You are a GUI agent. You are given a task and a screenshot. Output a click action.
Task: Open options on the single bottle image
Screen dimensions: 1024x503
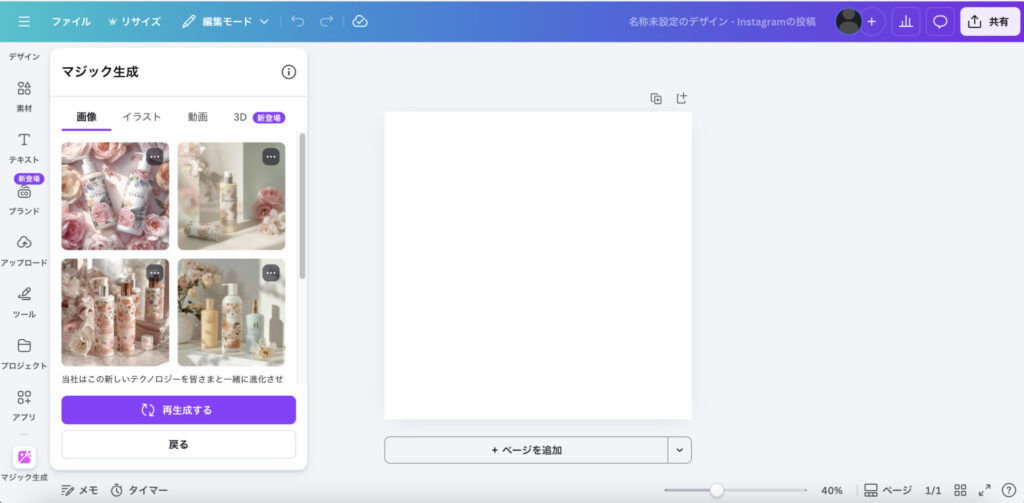pyautogui.click(x=271, y=157)
